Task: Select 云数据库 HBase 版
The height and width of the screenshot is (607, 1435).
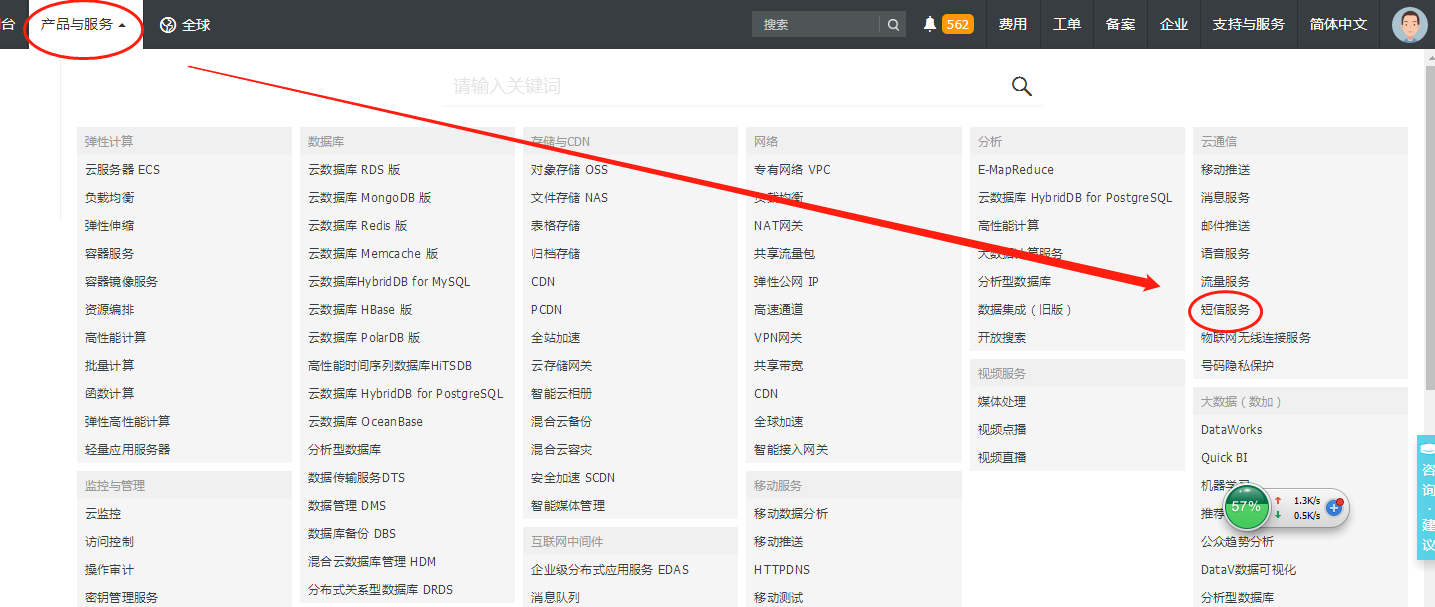Action: [360, 310]
